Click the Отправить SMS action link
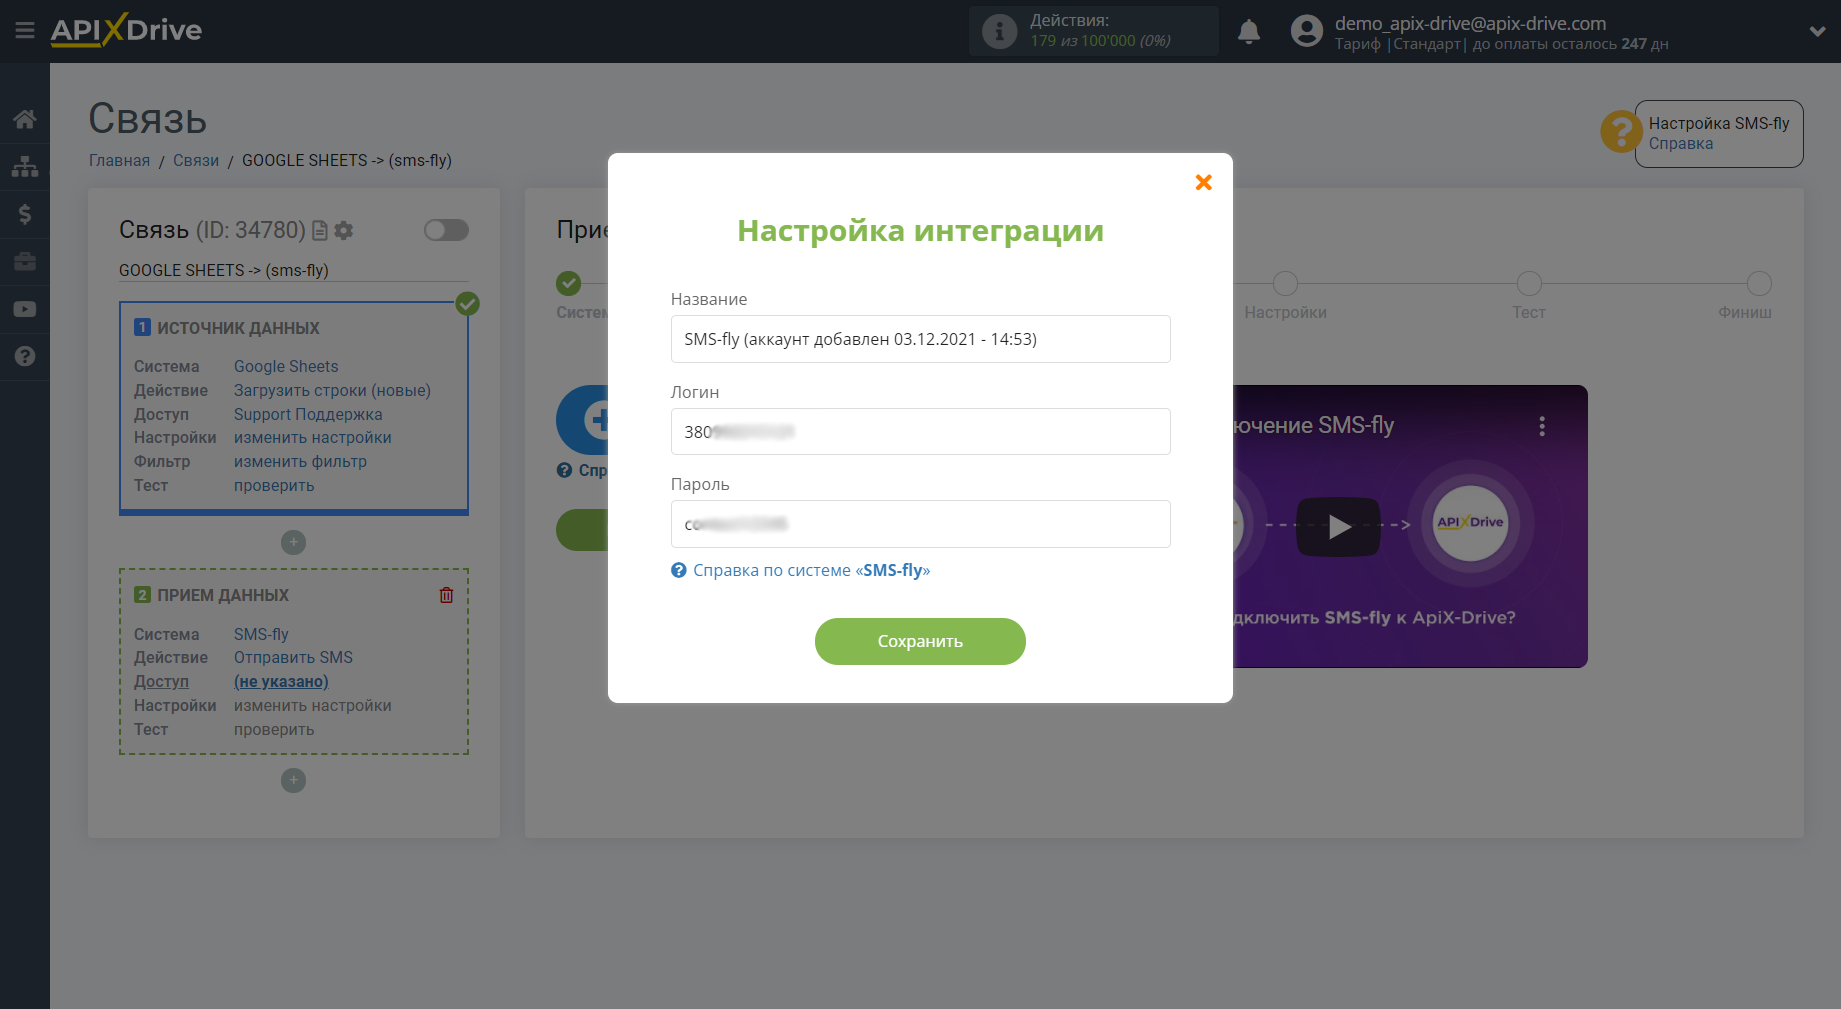Image resolution: width=1841 pixels, height=1009 pixels. click(293, 657)
